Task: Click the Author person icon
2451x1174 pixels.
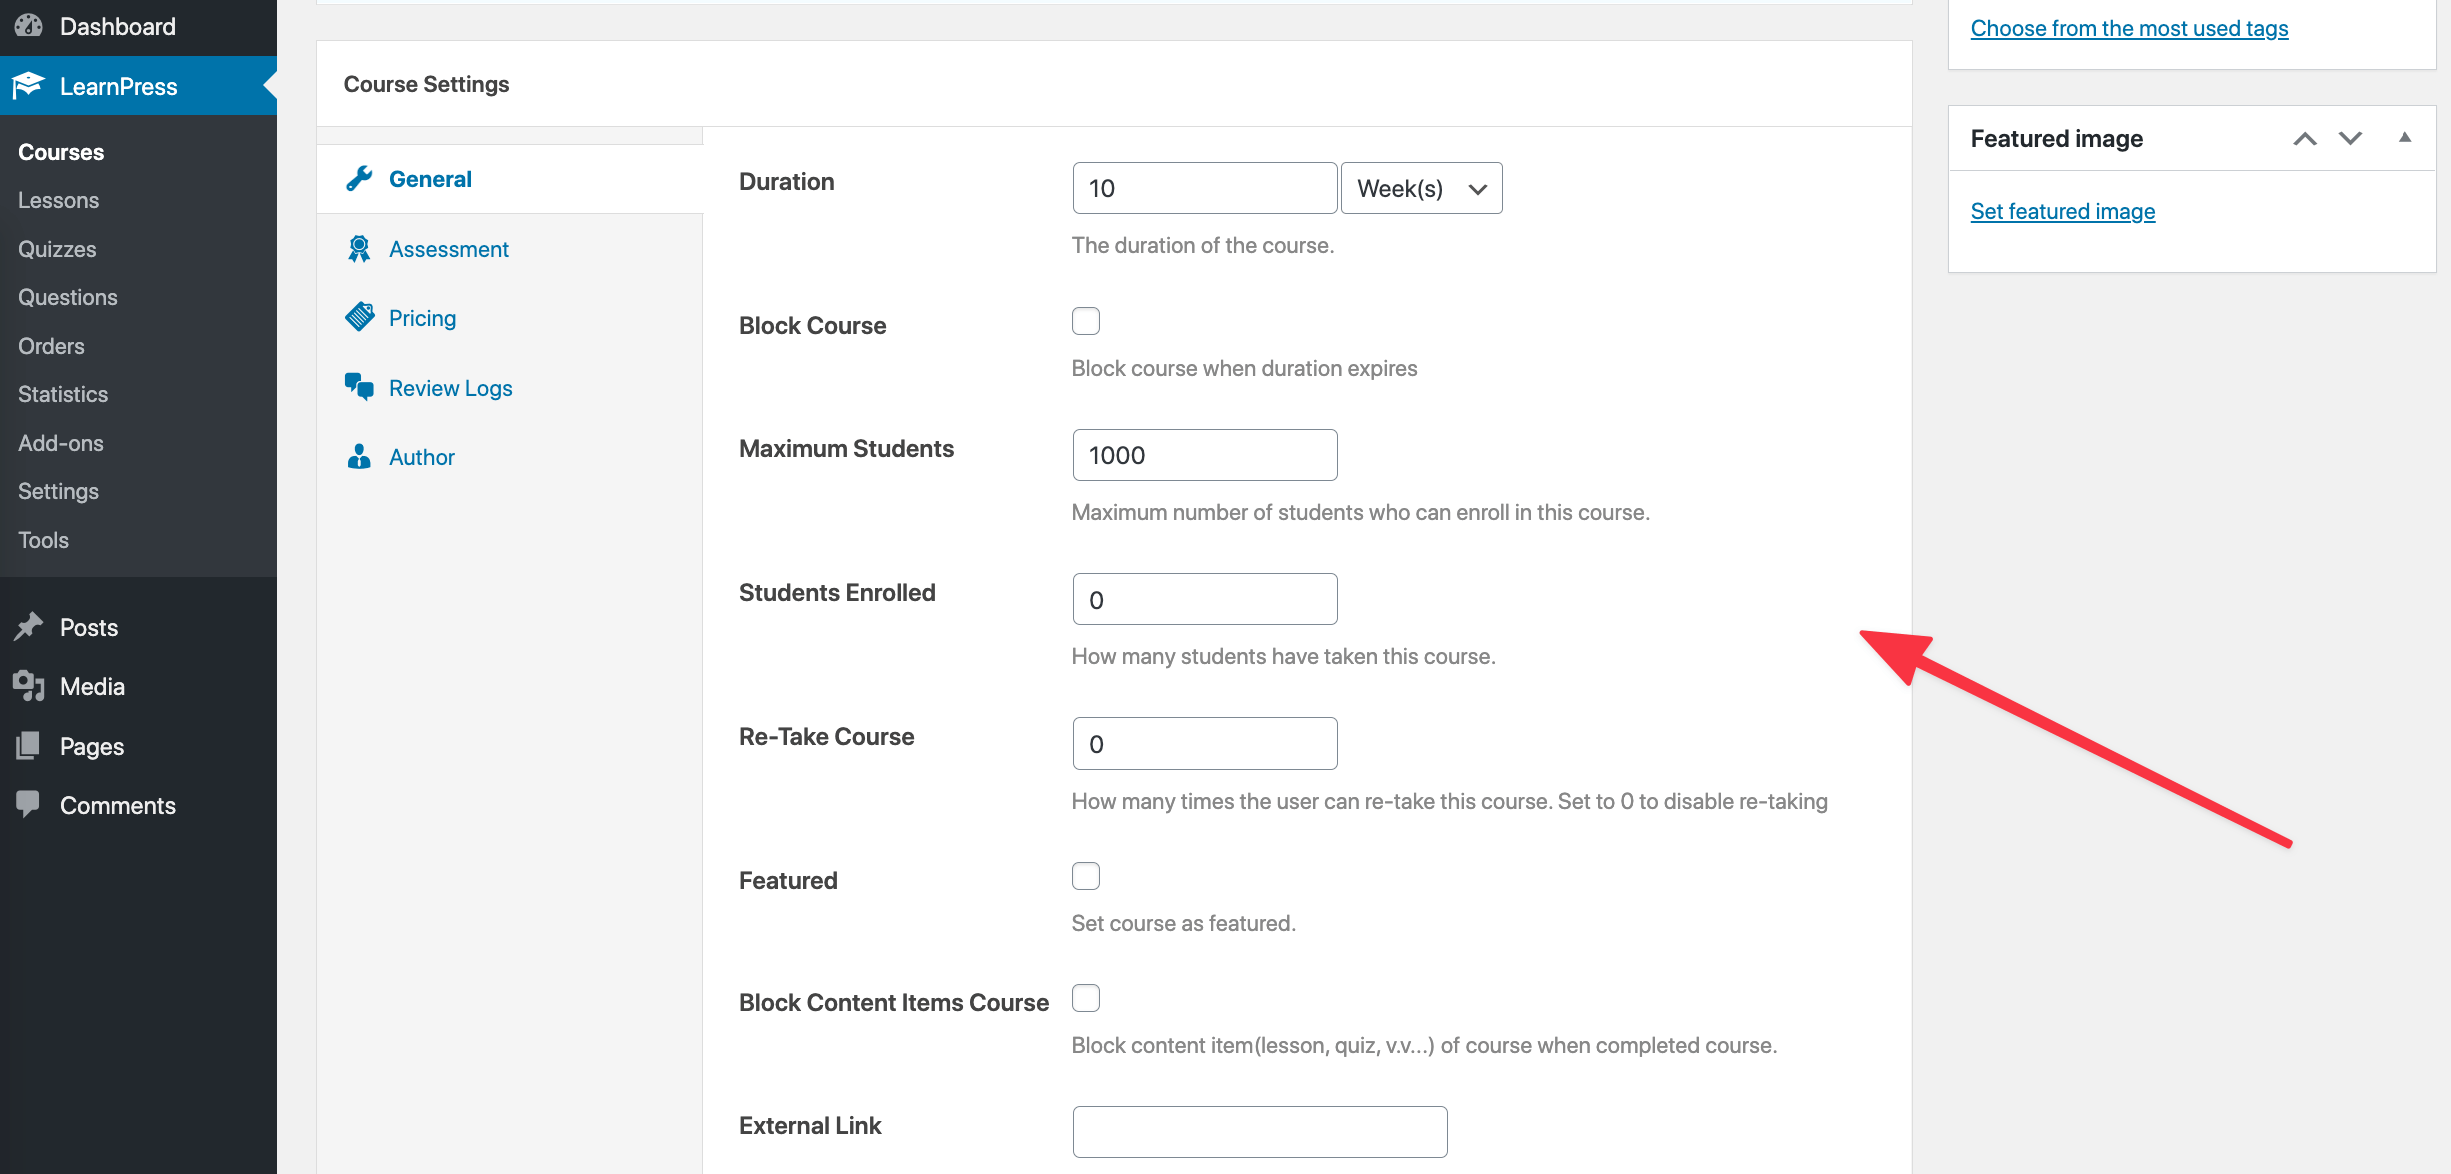Action: click(359, 457)
